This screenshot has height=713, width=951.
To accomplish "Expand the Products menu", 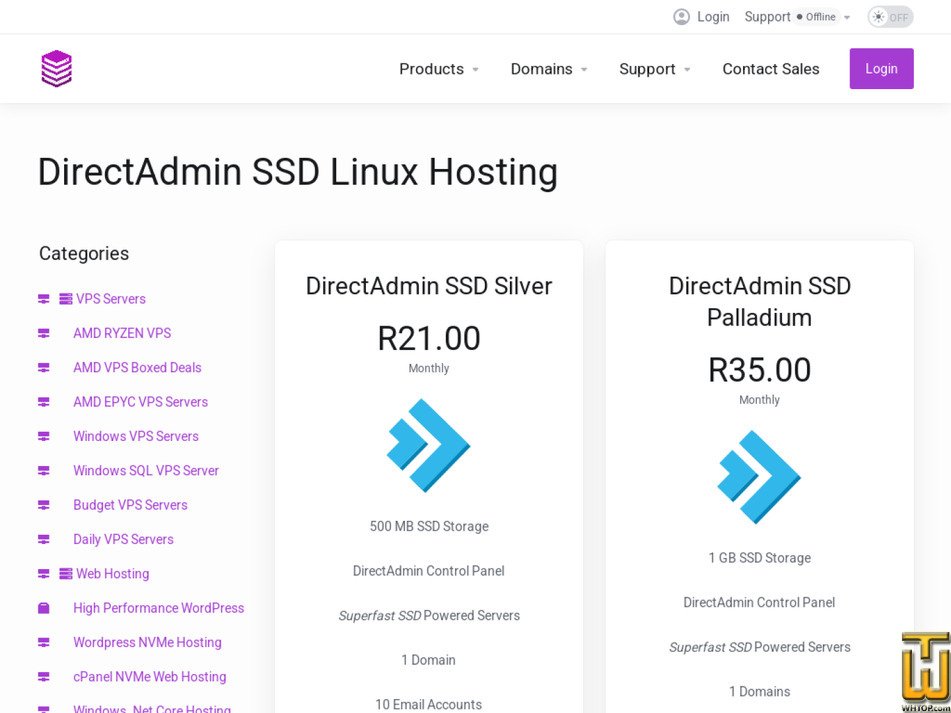I will 439,69.
